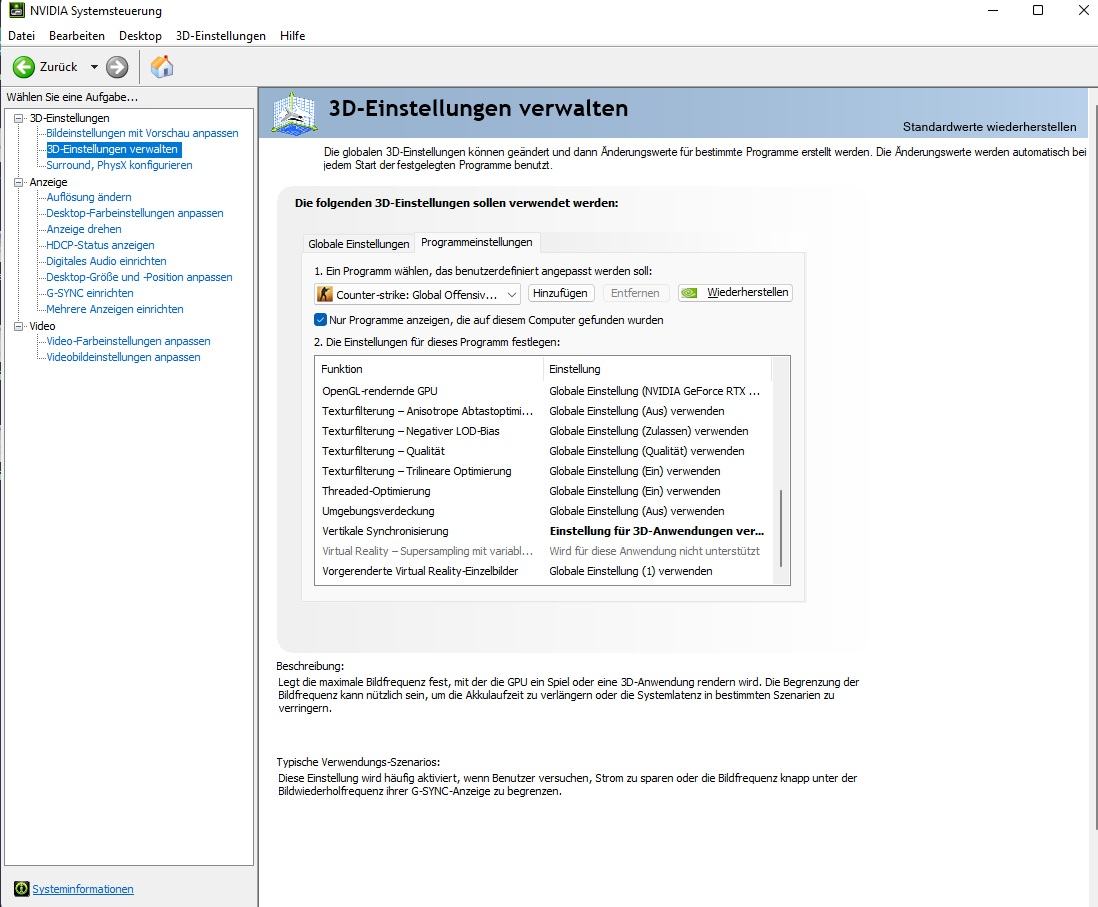Collapse the Anzeige tree node

[x=19, y=182]
